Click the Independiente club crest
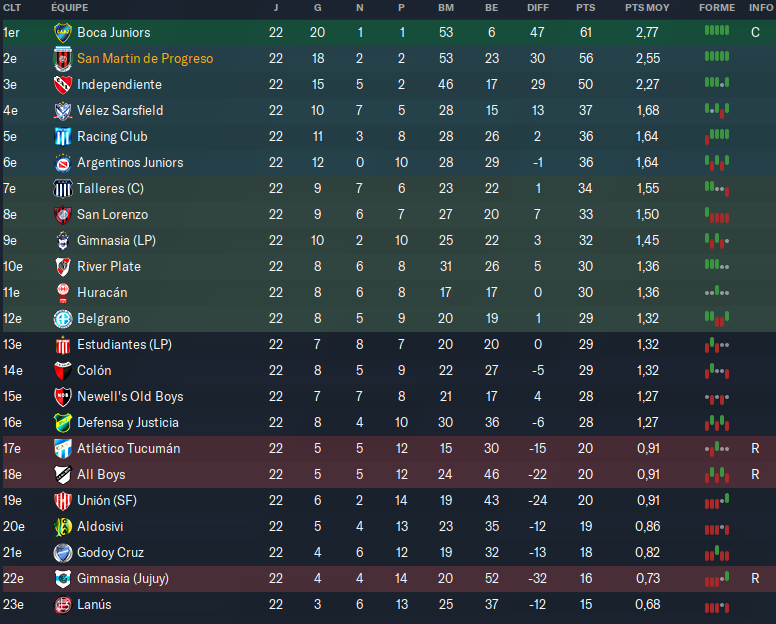Screen dimensions: 776x624 [x=62, y=85]
